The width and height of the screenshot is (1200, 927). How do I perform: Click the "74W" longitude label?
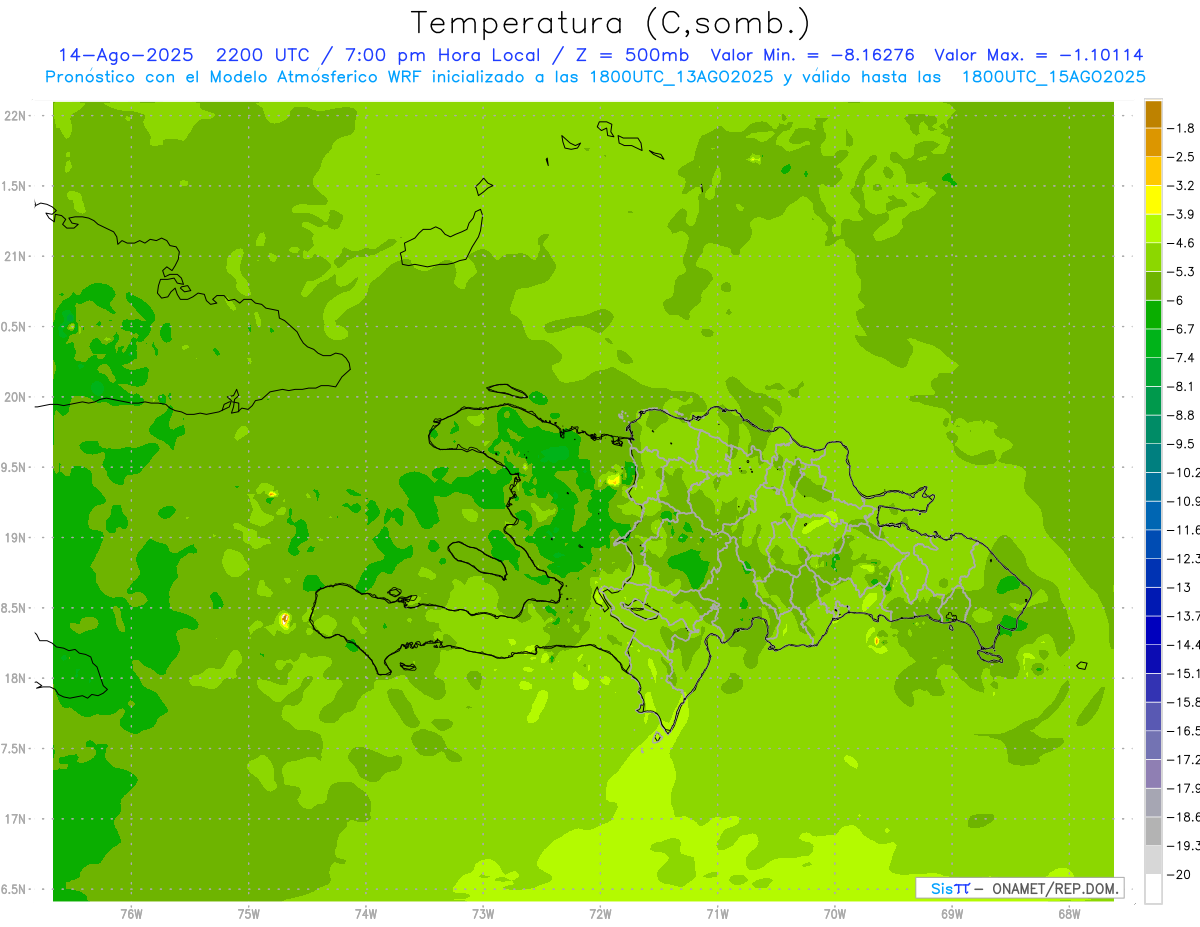[366, 913]
